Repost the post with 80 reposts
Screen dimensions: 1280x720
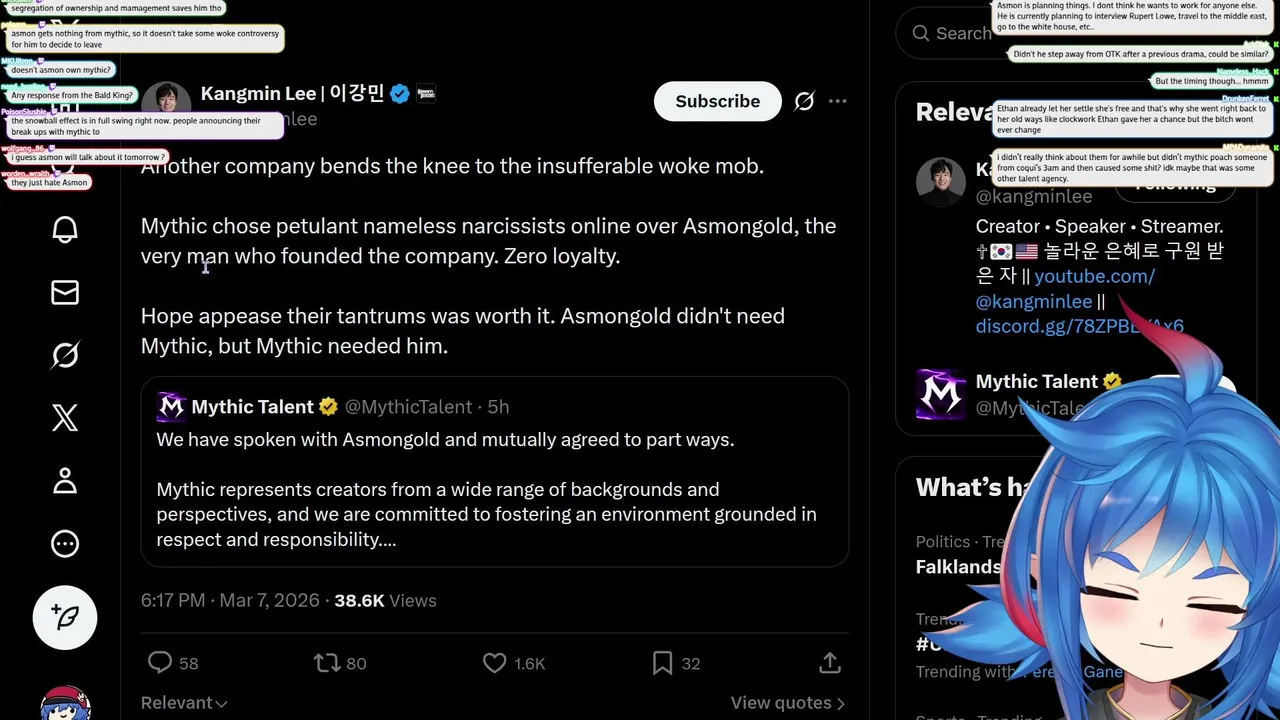tap(327, 662)
